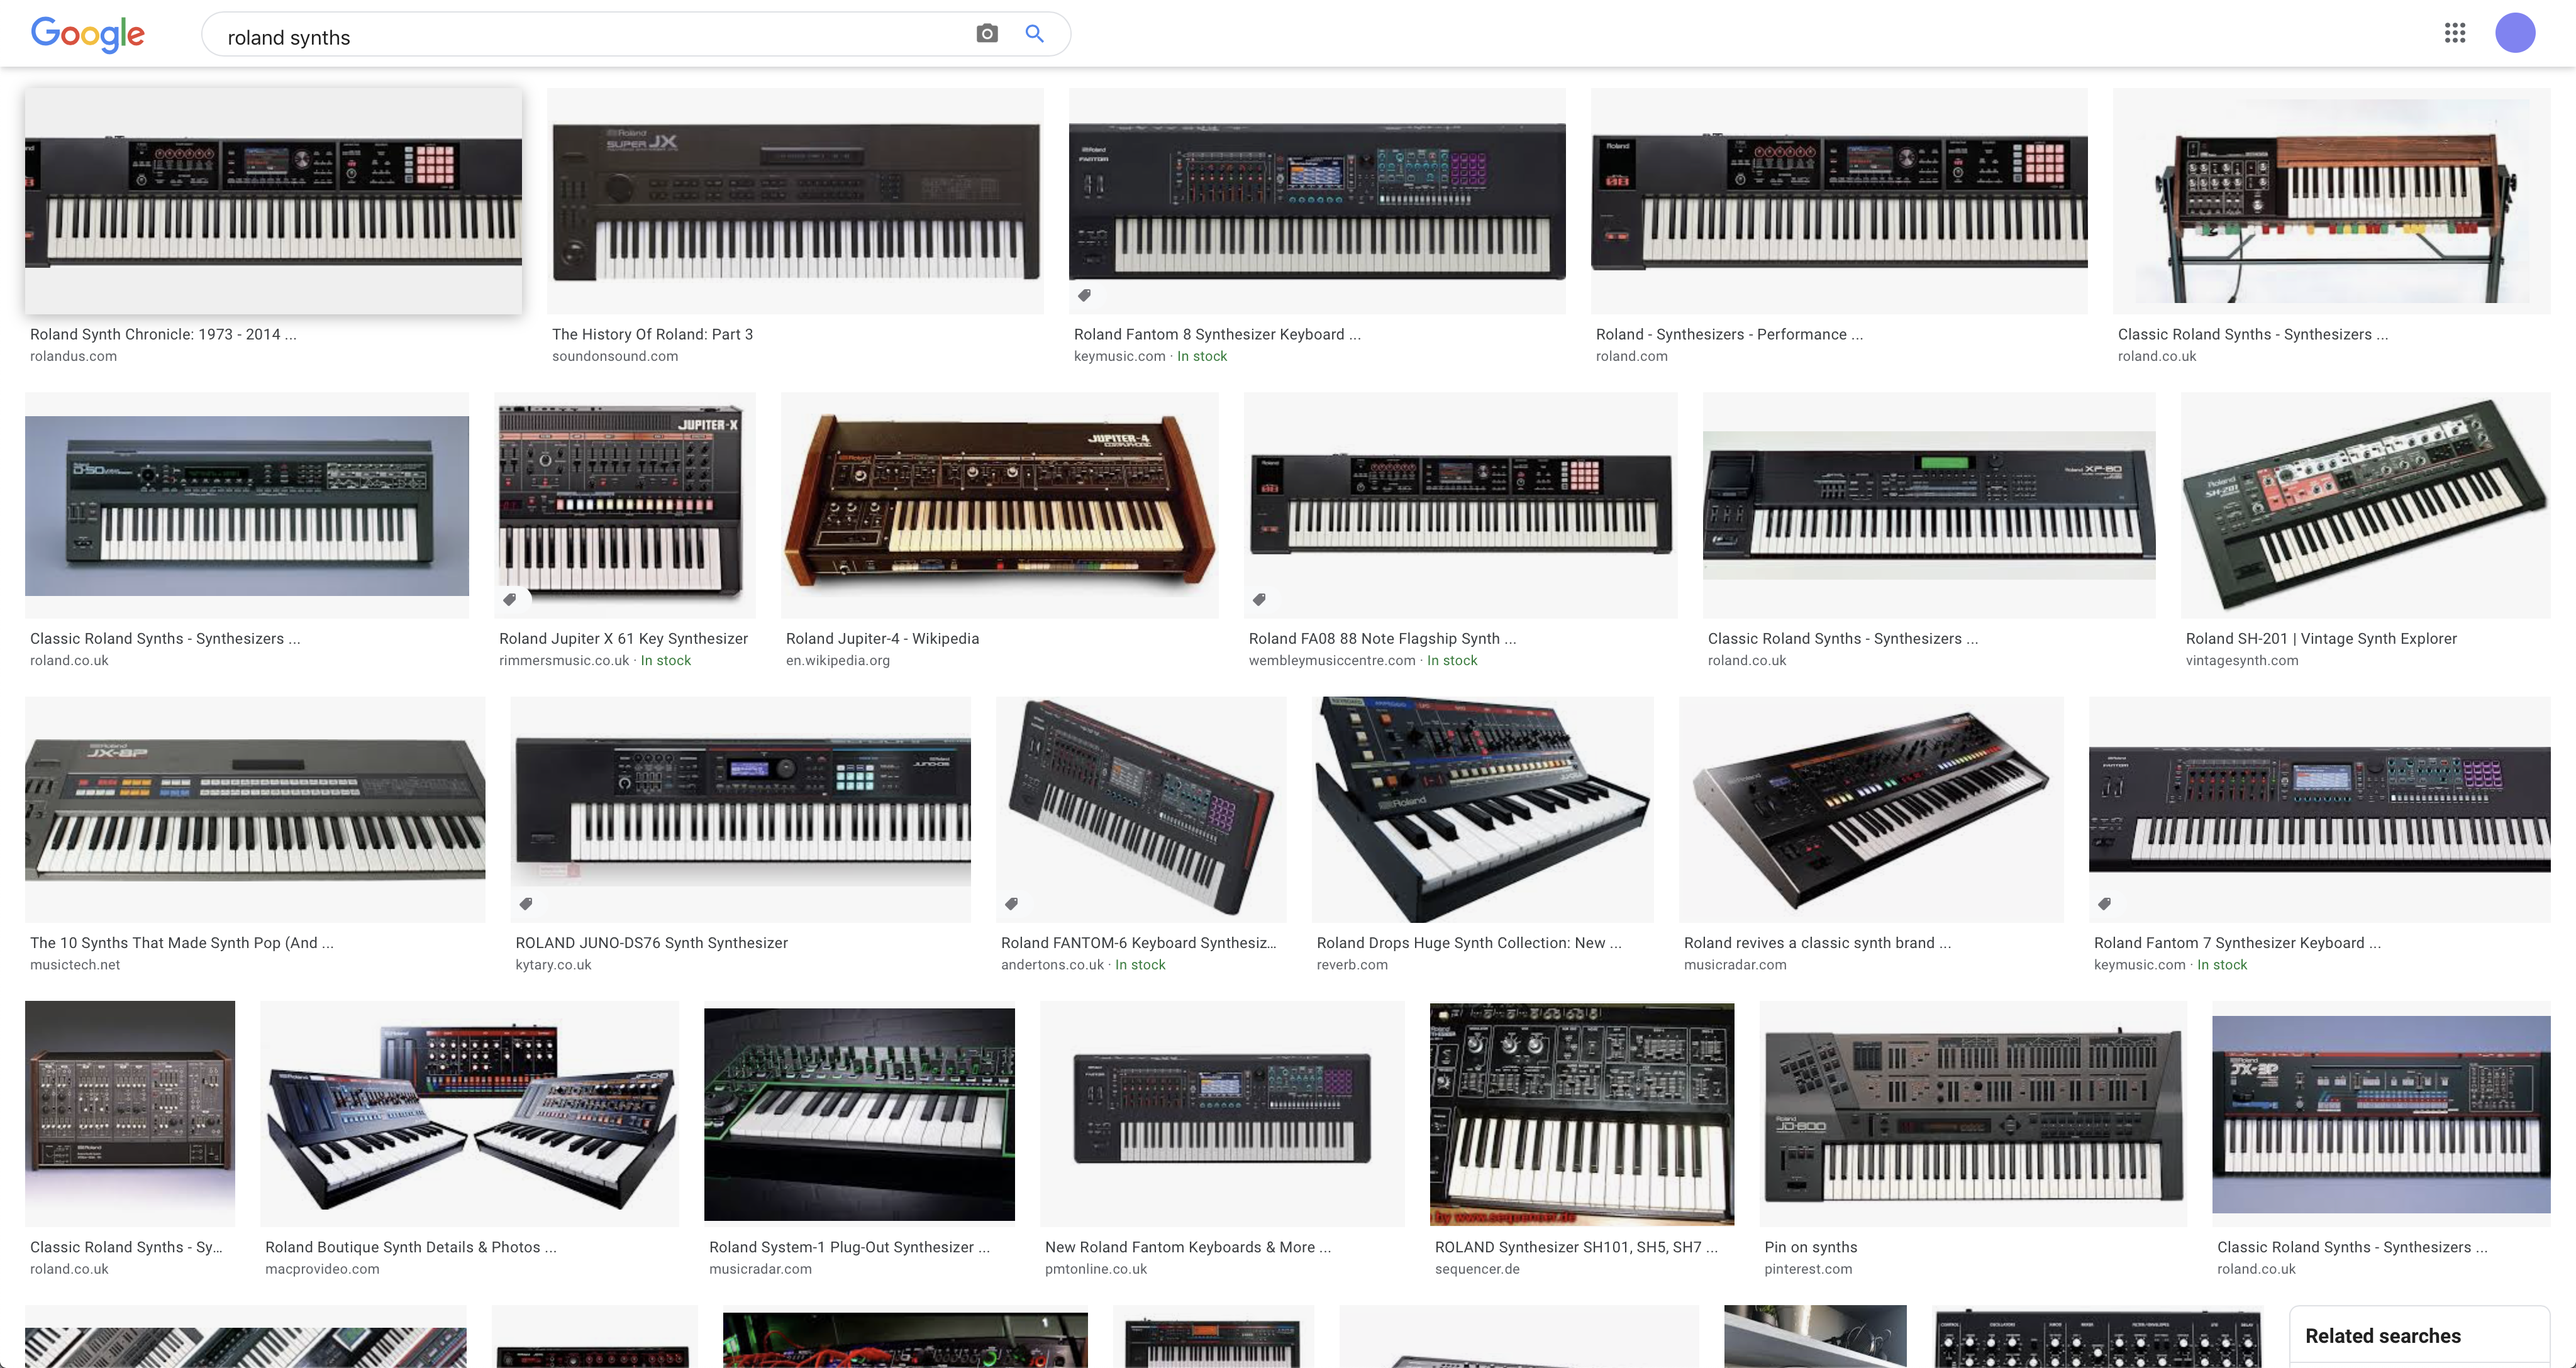Image resolution: width=2576 pixels, height=1368 pixels.
Task: Click the musictech.net source text
Action: (x=75, y=964)
